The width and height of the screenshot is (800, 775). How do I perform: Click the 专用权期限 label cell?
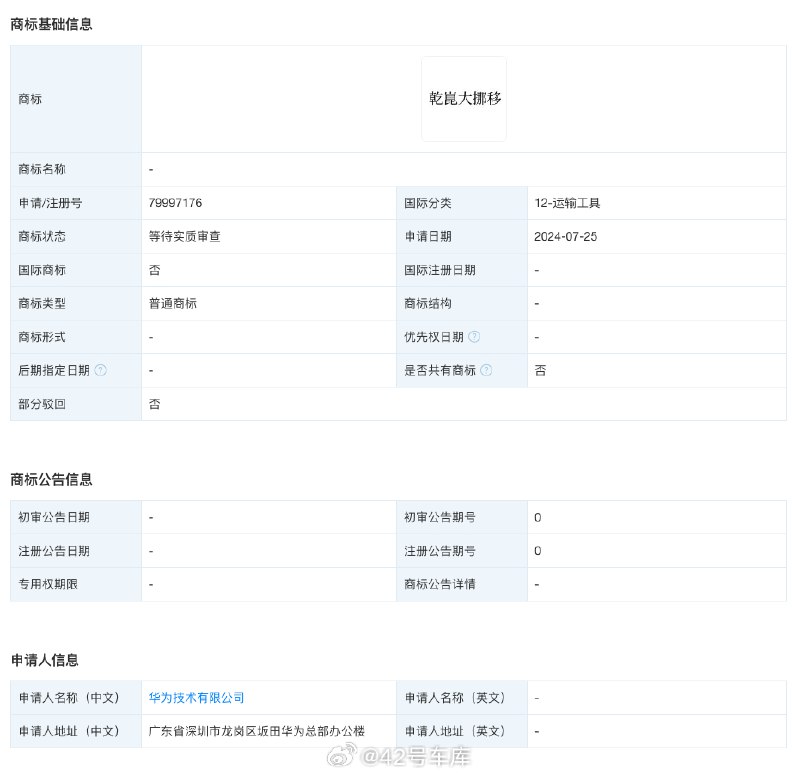pos(76,584)
